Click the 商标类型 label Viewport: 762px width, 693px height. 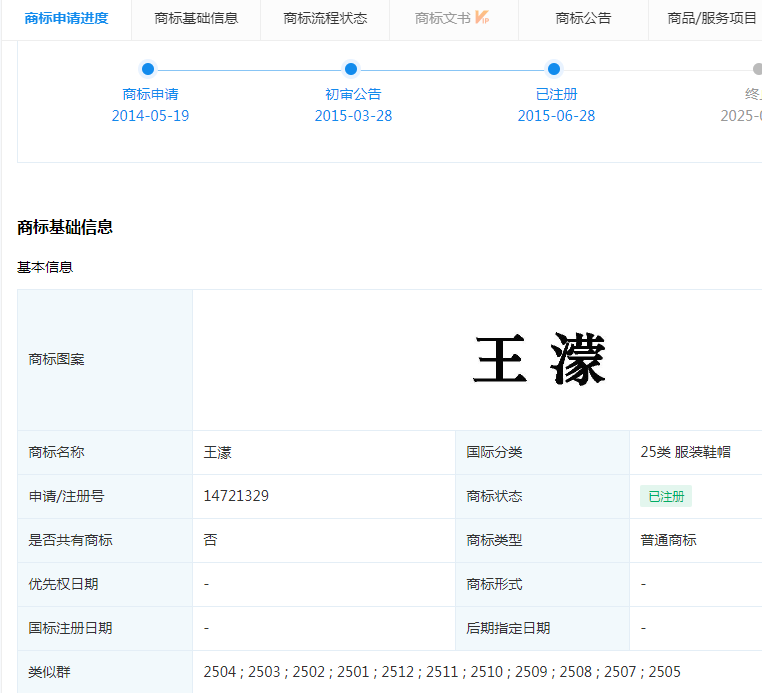click(x=494, y=540)
